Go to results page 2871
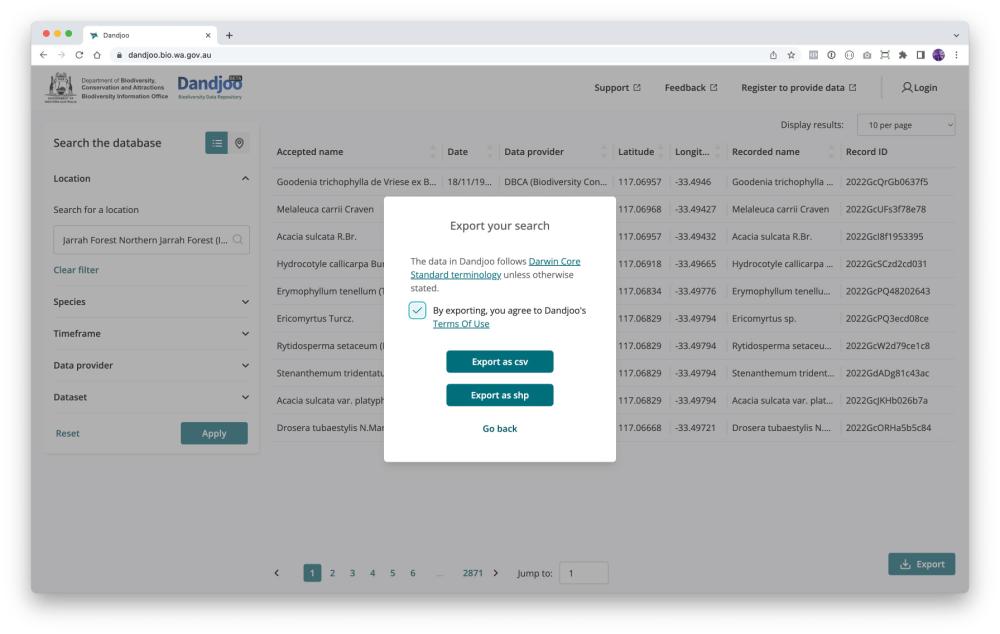The image size is (1000, 634). [473, 573]
